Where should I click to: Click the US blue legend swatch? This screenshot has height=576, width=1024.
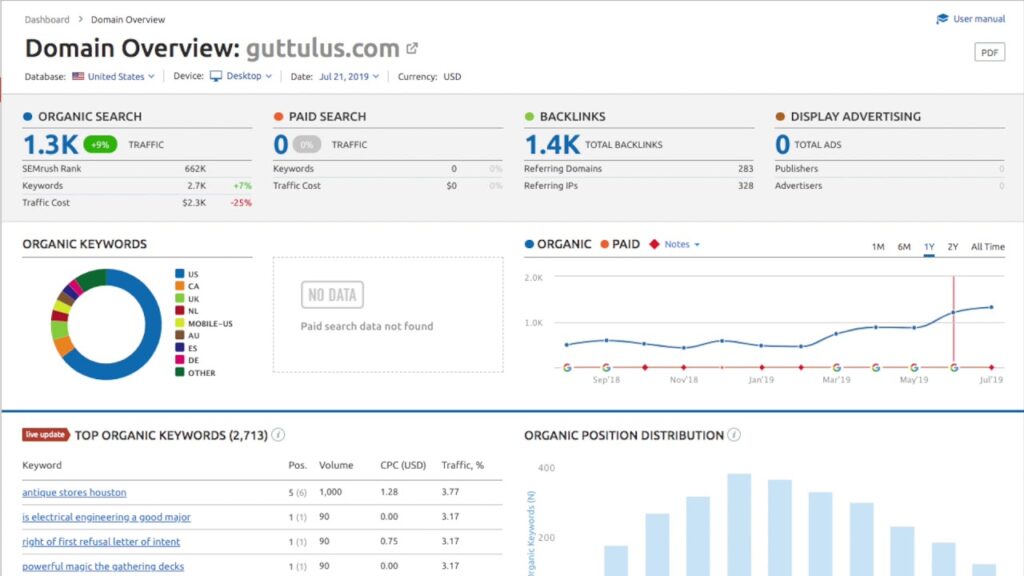180,274
